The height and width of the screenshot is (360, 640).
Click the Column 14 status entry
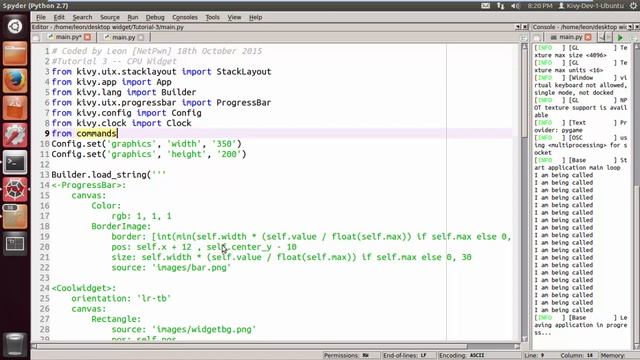pos(577,356)
